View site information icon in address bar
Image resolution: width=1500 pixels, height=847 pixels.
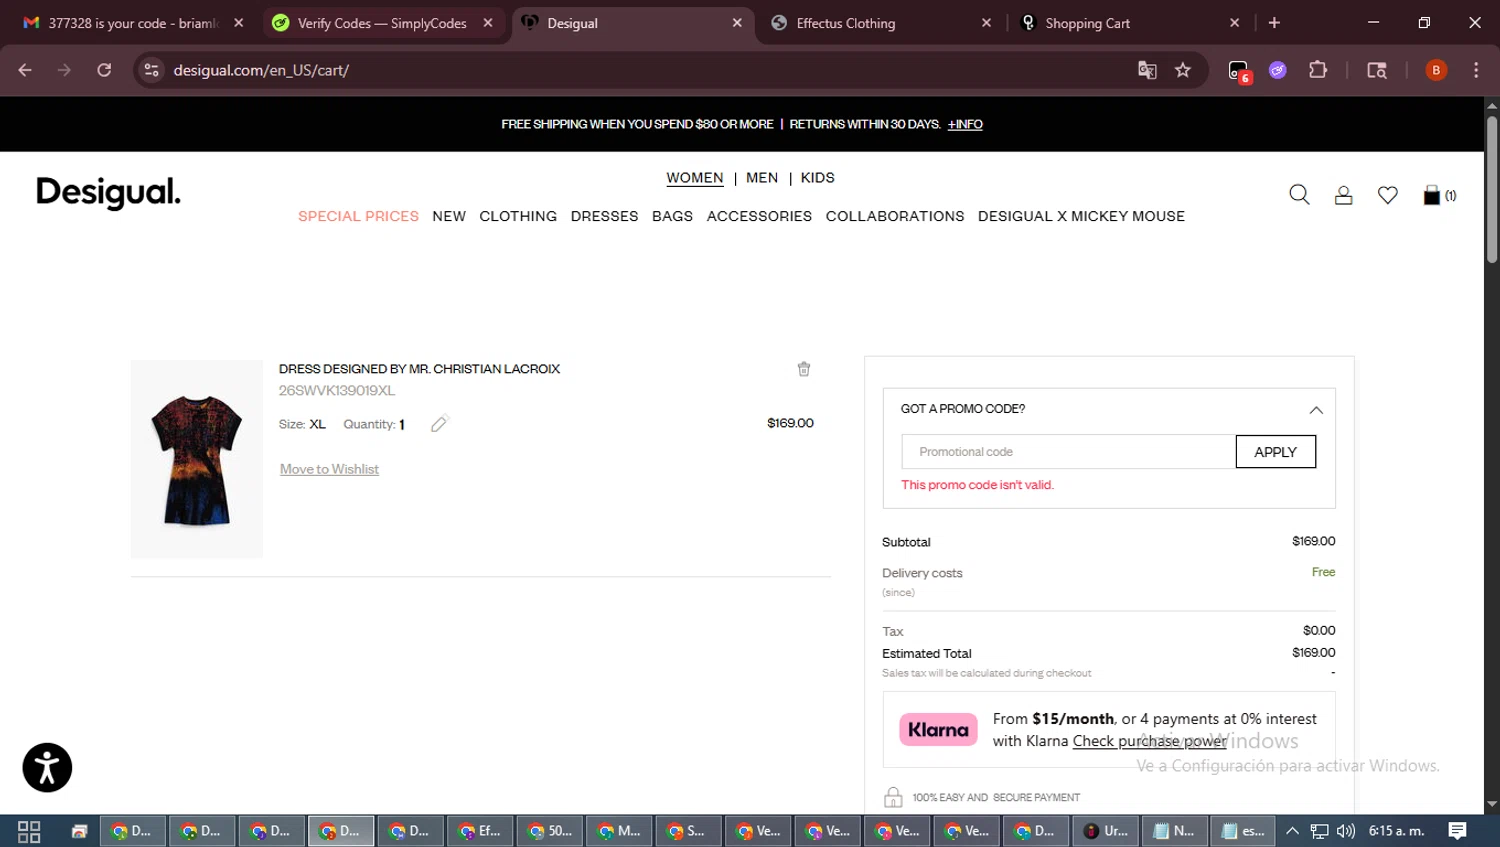pyautogui.click(x=151, y=70)
